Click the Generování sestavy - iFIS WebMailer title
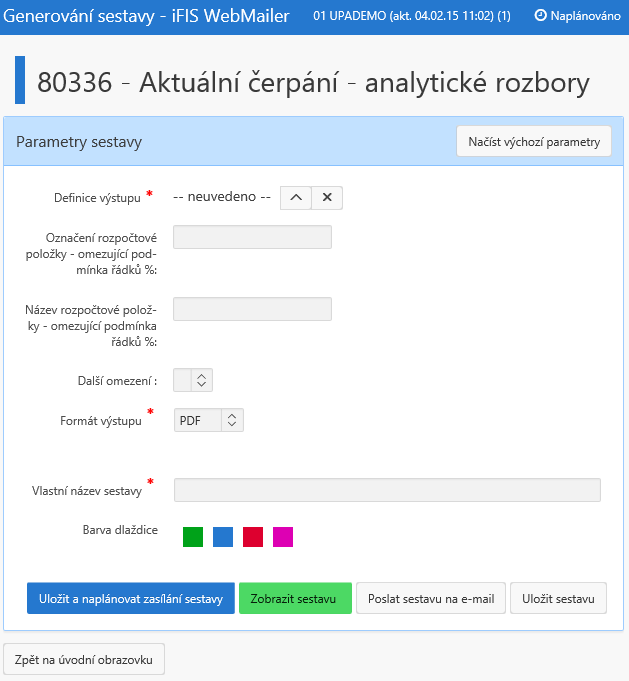Image resolution: width=629 pixels, height=681 pixels. [146, 17]
